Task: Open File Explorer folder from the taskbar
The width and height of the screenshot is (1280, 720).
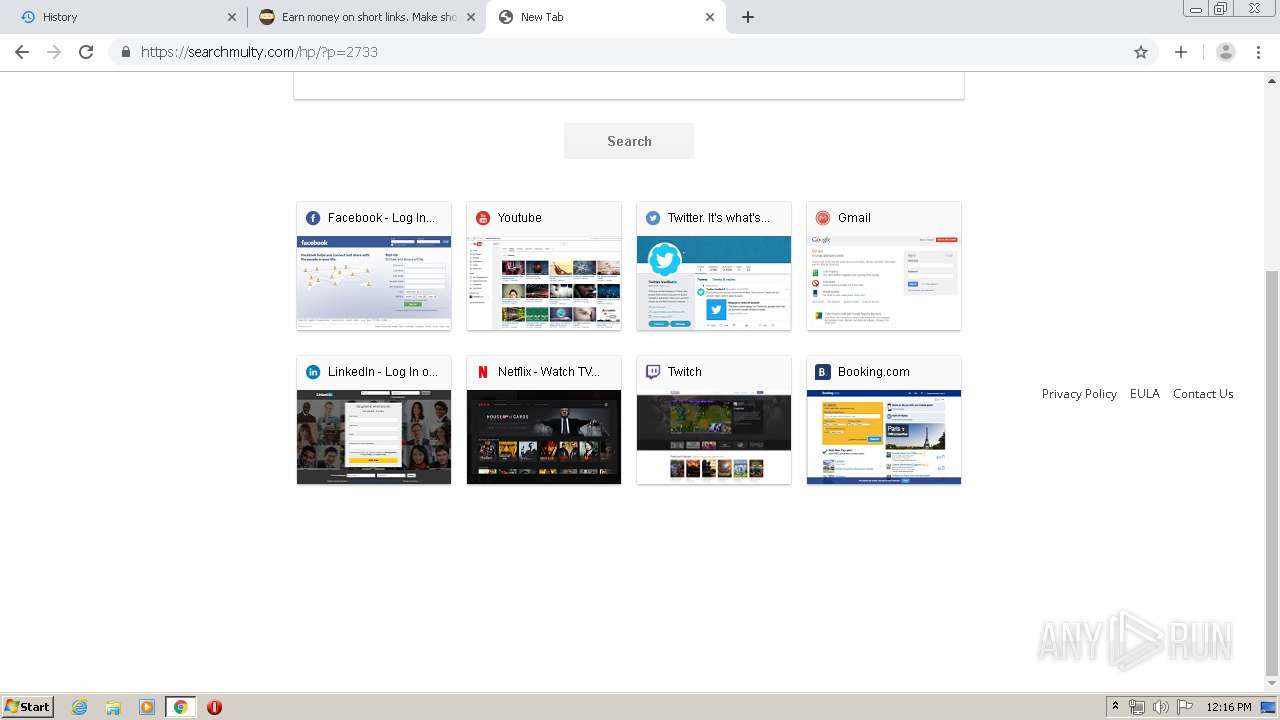Action: [x=113, y=707]
